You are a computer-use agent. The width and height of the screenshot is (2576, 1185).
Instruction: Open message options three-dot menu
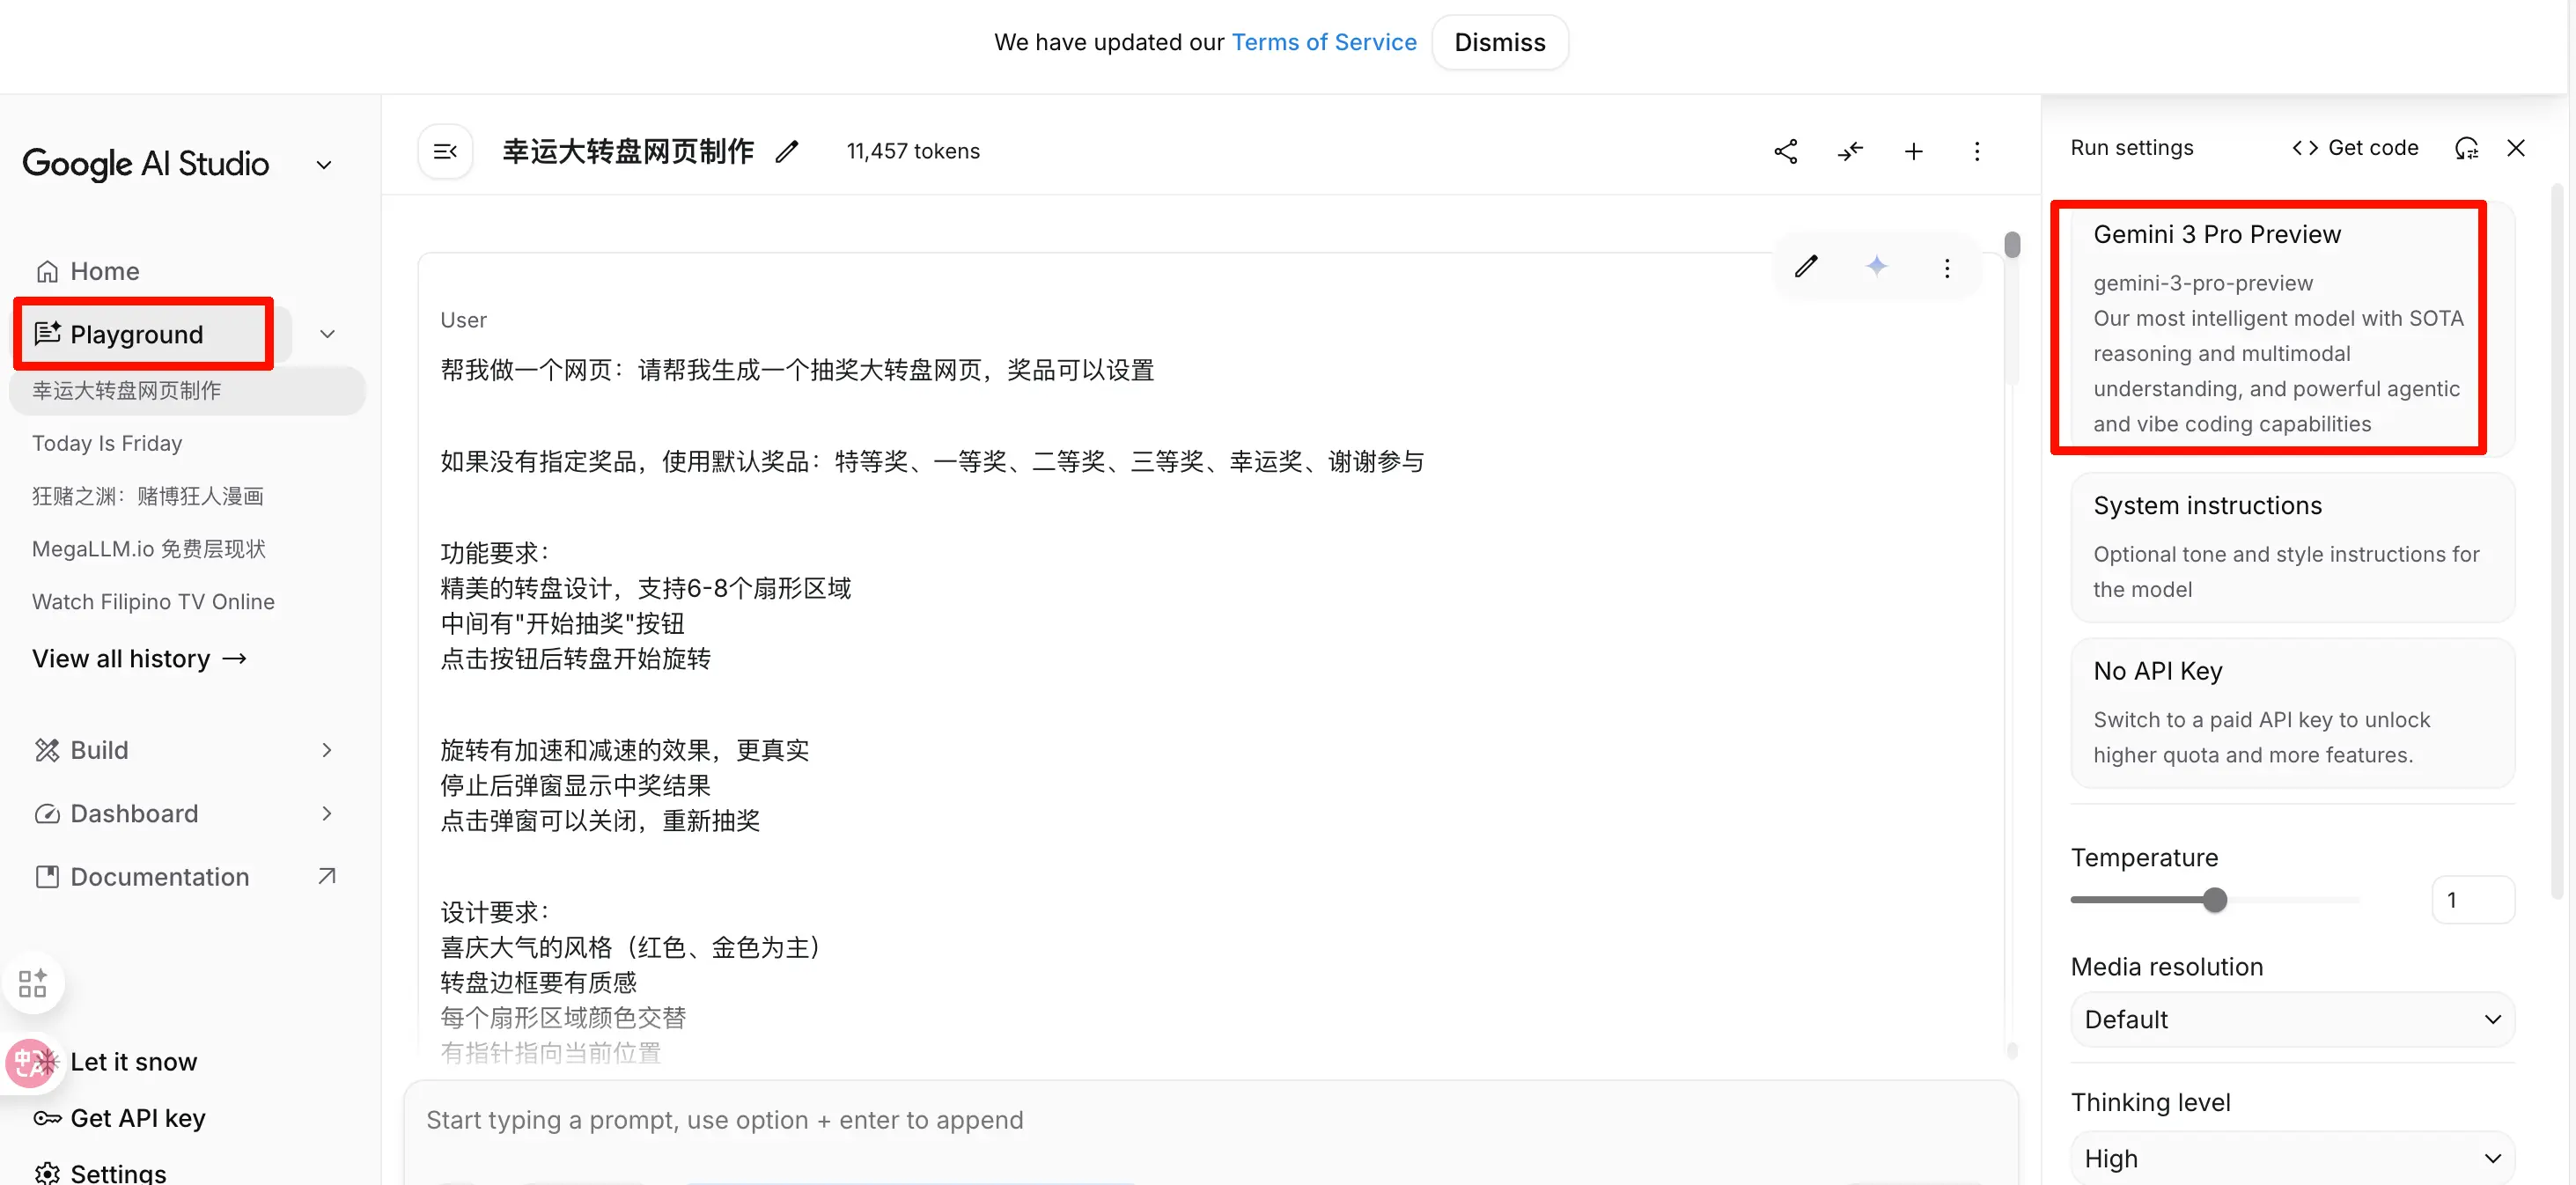(x=1946, y=268)
